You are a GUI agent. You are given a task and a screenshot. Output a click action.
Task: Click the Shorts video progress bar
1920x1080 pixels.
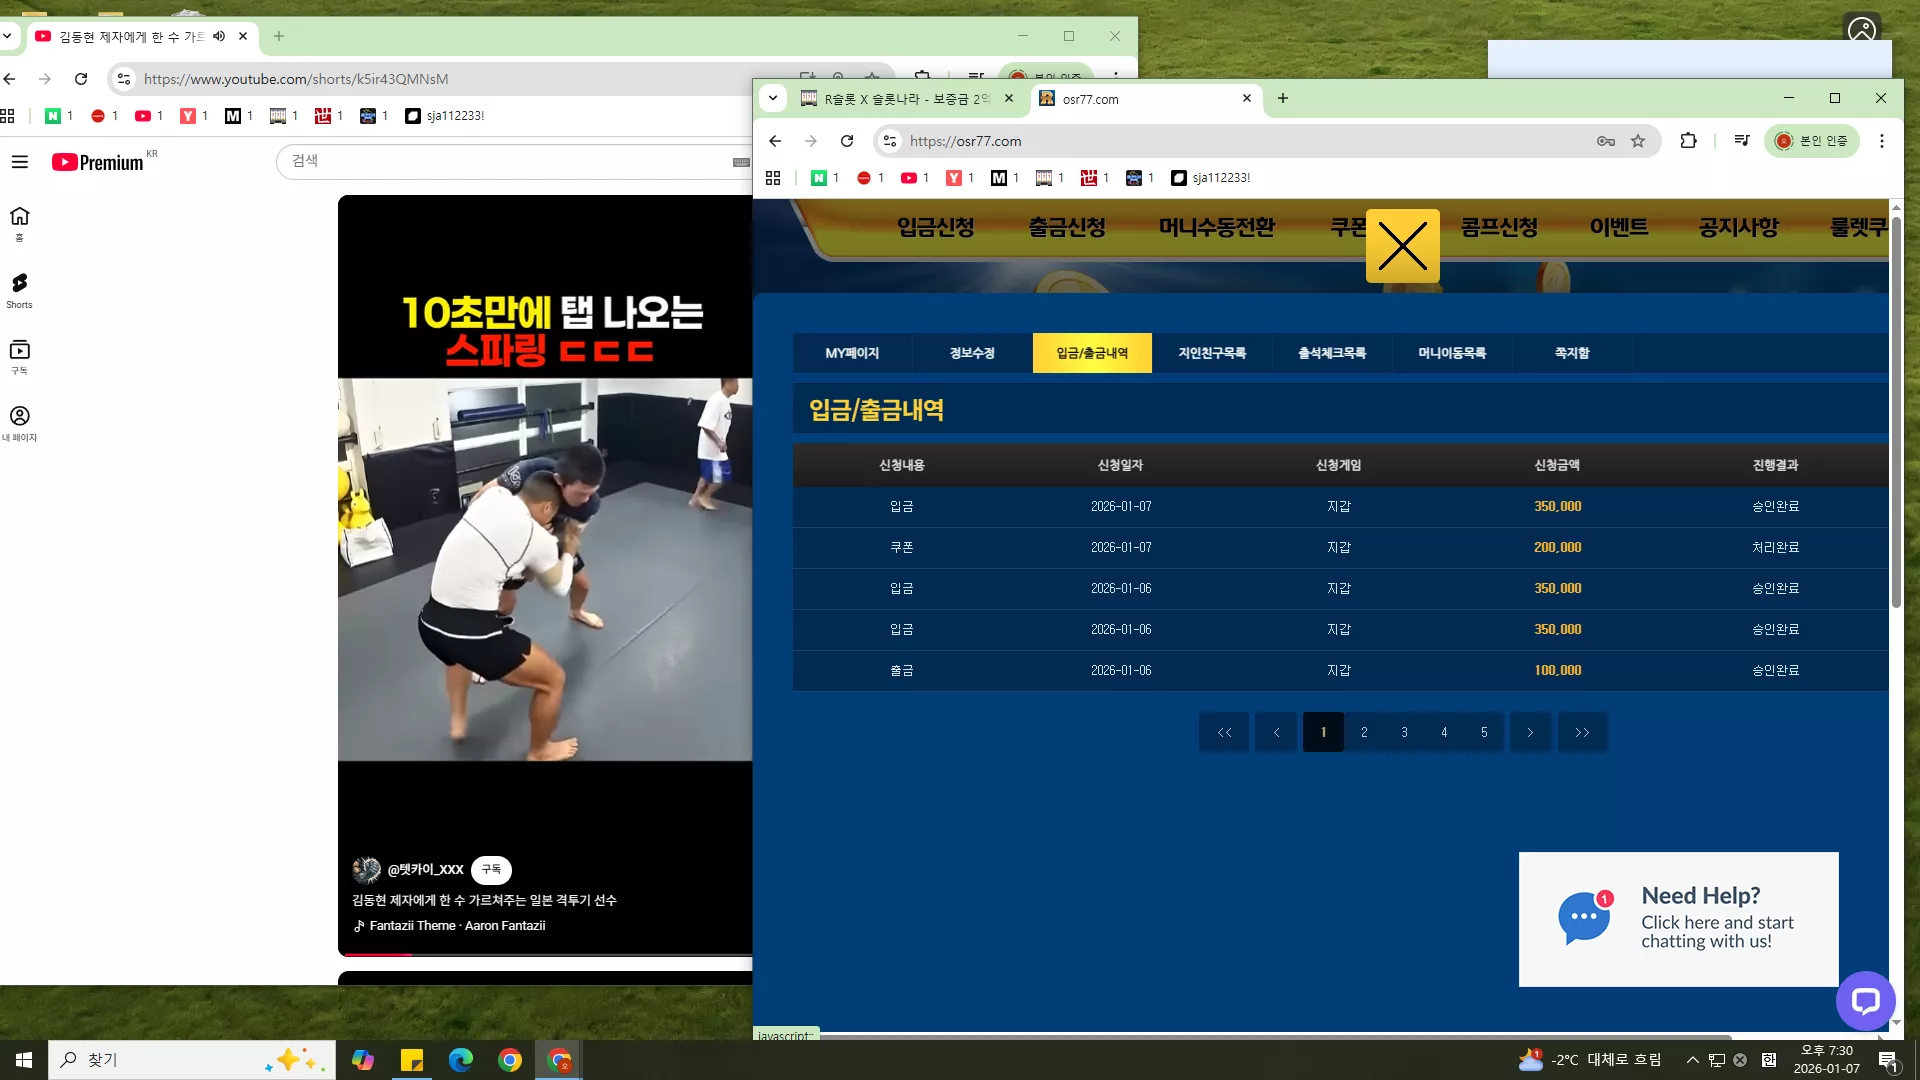[545, 955]
